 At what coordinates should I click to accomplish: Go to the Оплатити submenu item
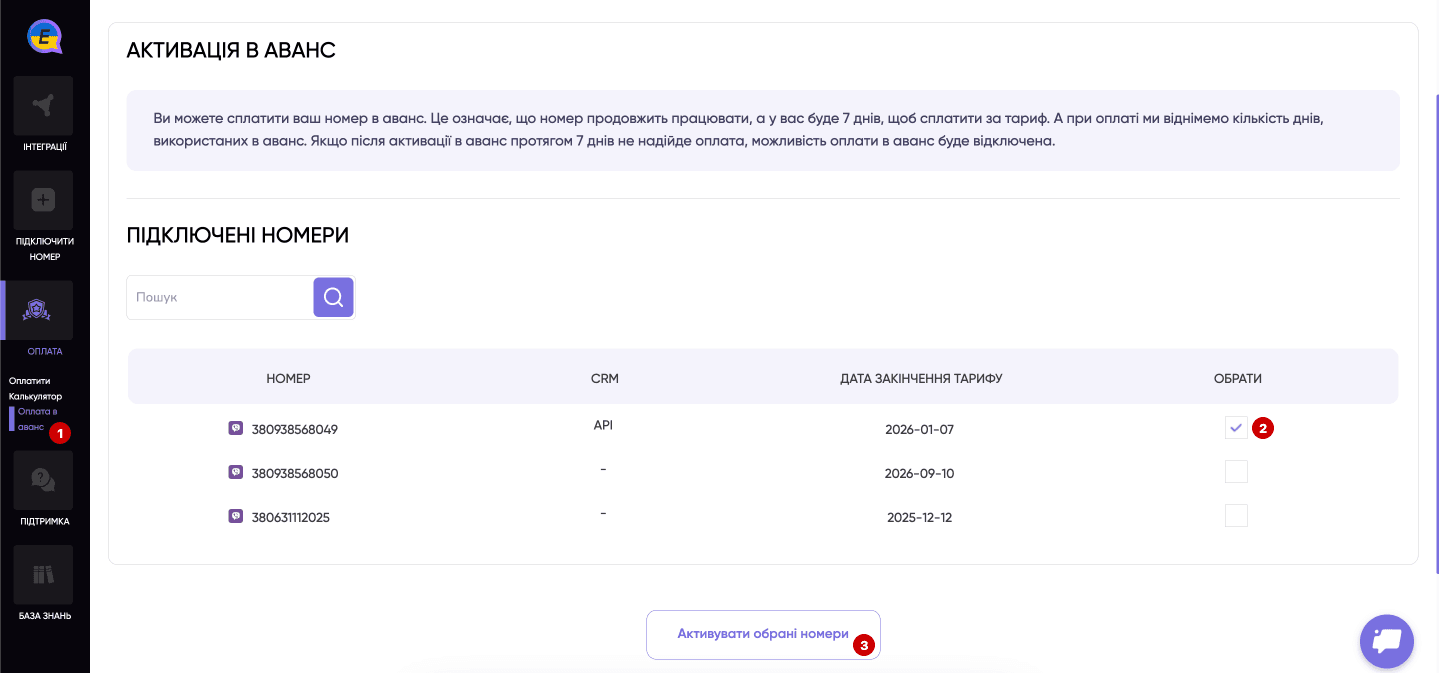click(29, 381)
